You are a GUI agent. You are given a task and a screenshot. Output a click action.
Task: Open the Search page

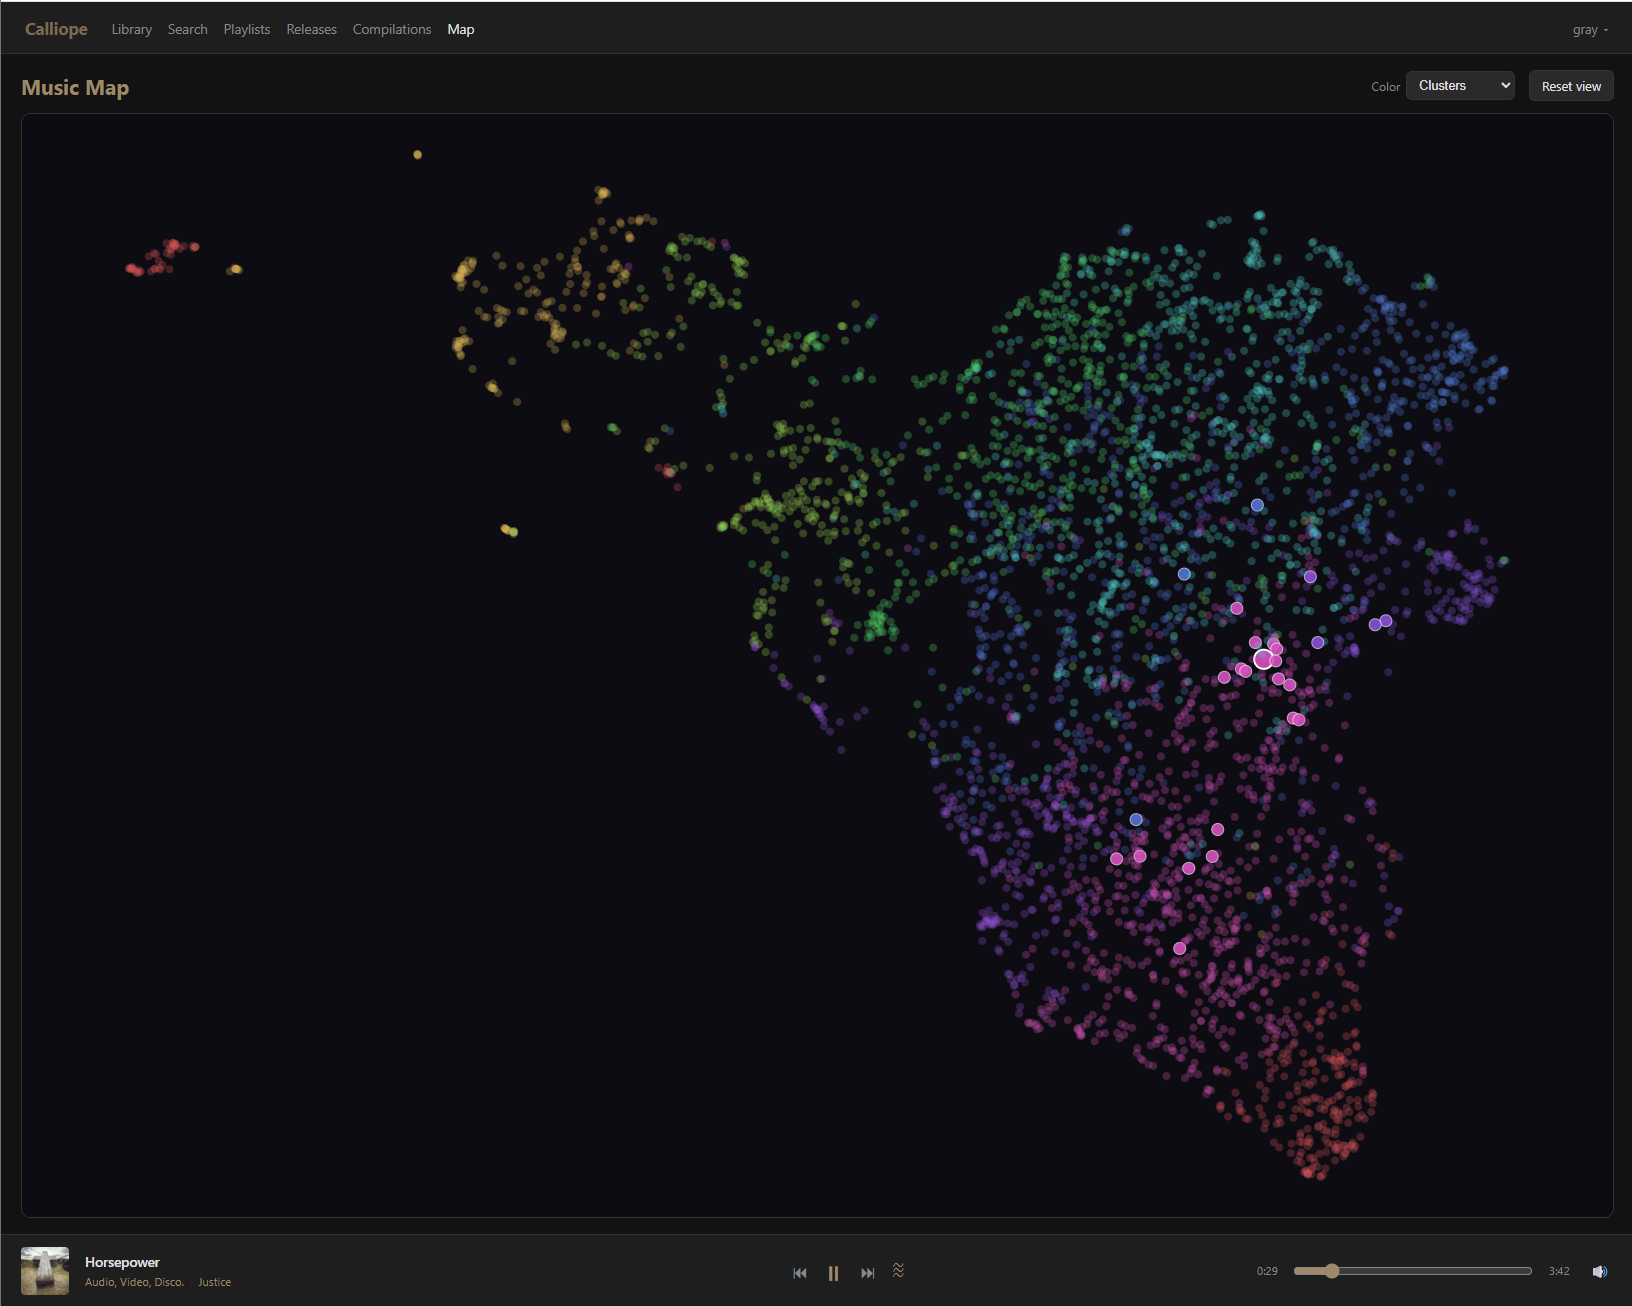(x=188, y=29)
